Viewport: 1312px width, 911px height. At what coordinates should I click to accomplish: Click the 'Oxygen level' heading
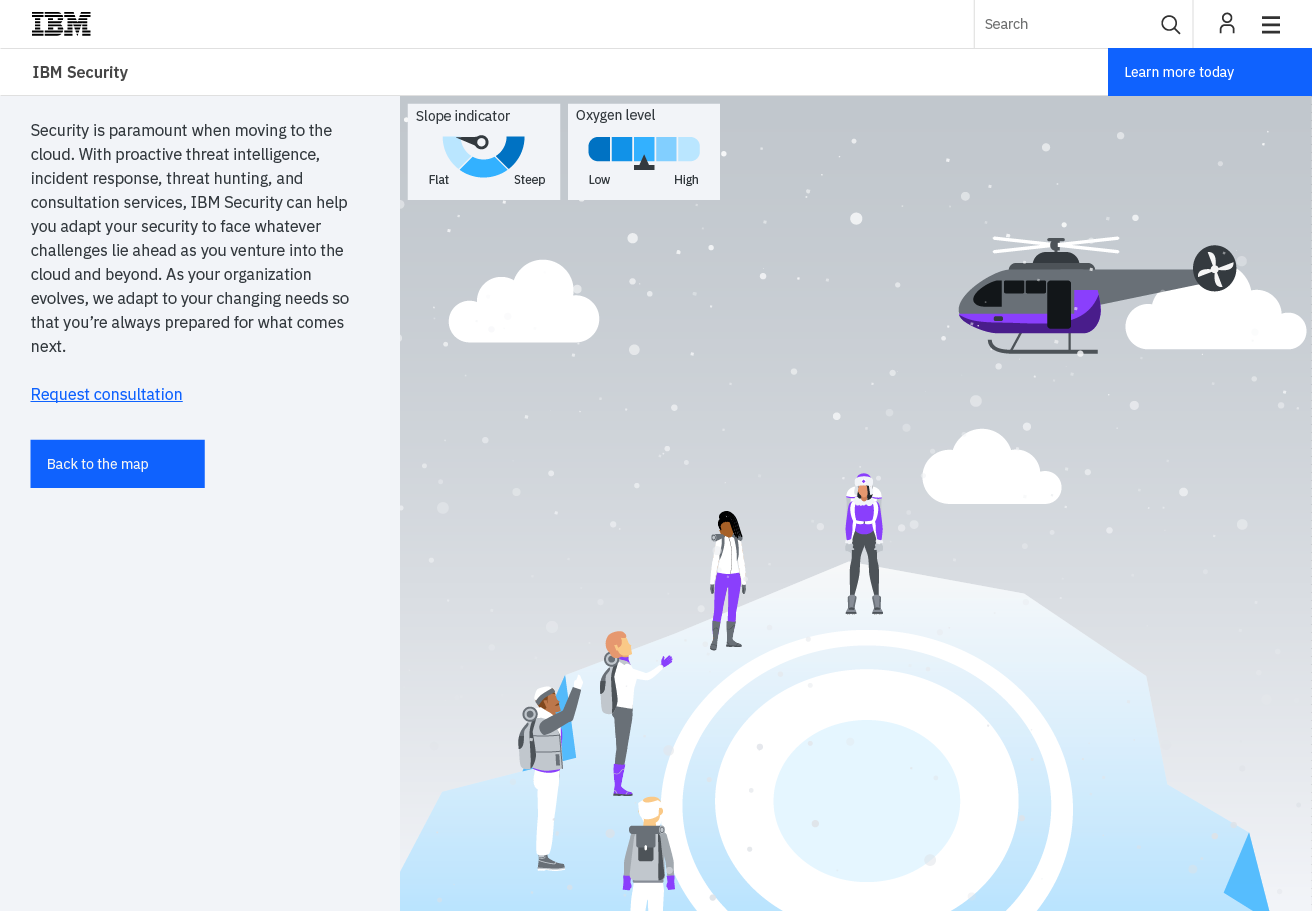[x=616, y=115]
